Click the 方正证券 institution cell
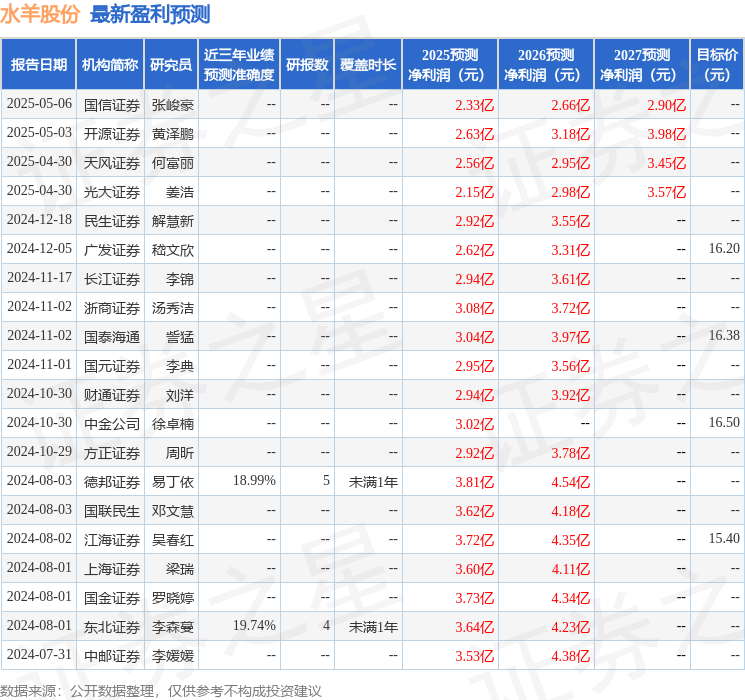This screenshot has width=745, height=700. tap(112, 453)
